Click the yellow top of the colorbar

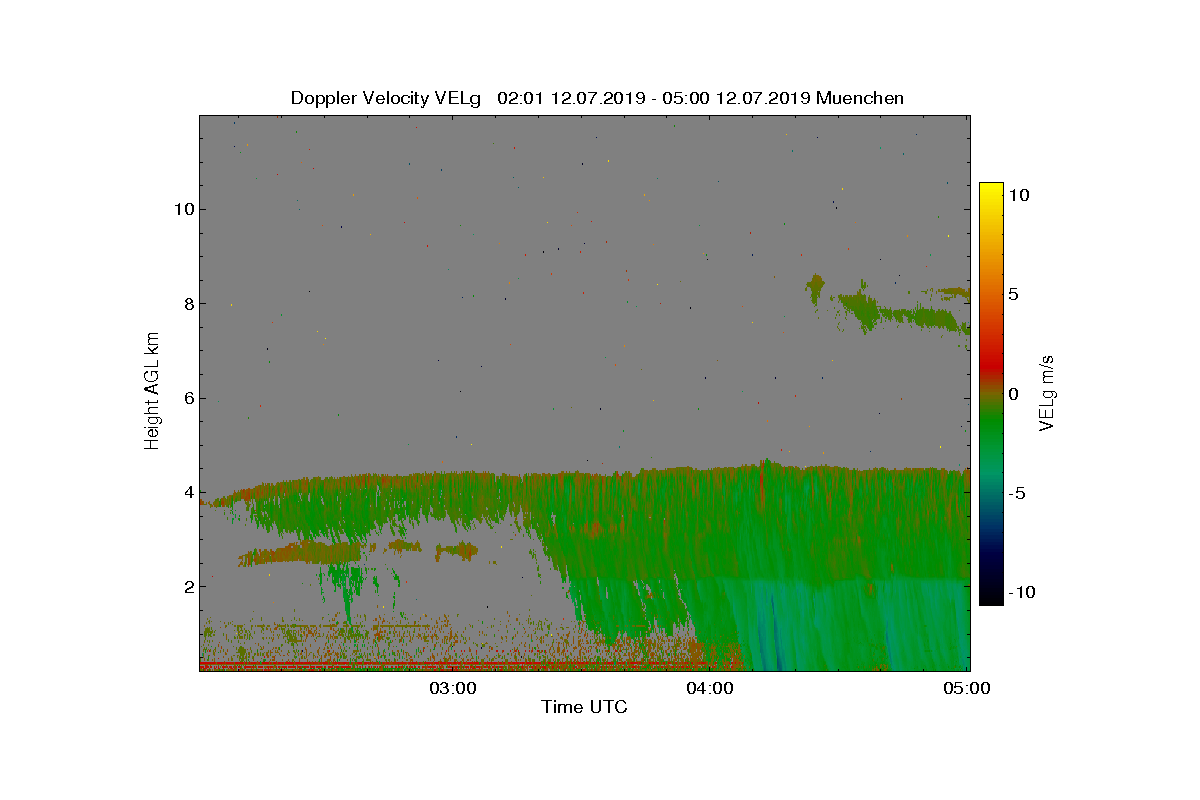(x=991, y=190)
